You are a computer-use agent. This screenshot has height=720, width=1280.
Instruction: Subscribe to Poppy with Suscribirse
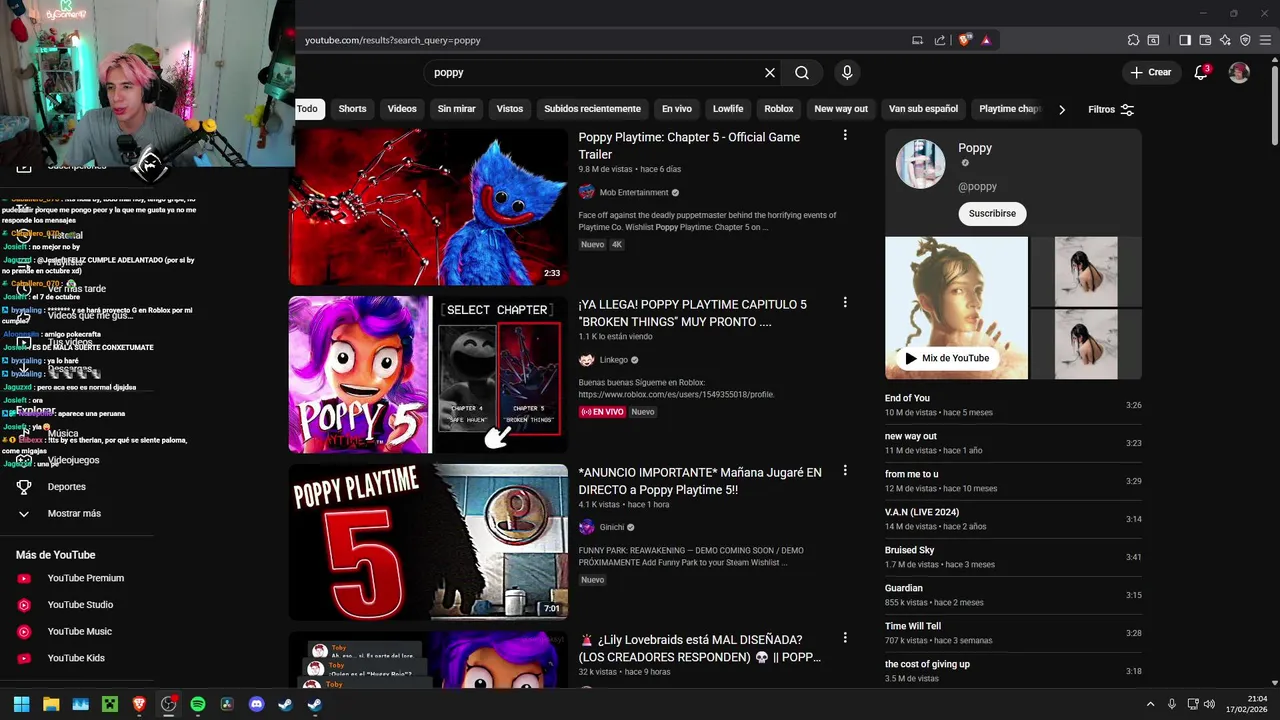click(992, 213)
